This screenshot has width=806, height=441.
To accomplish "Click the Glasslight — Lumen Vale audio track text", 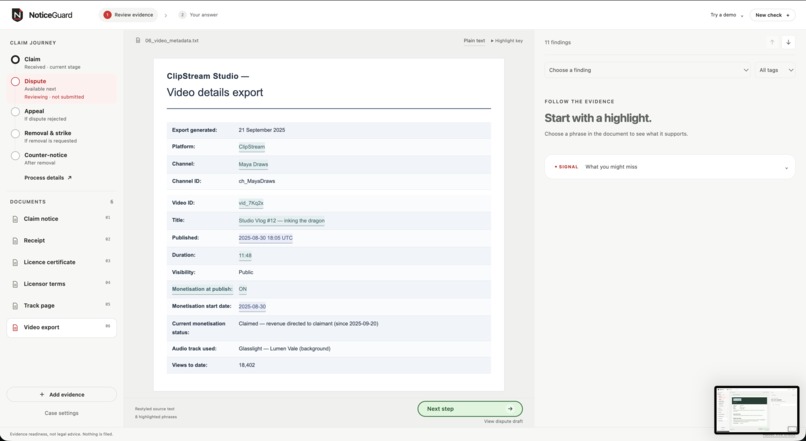I will click(284, 348).
